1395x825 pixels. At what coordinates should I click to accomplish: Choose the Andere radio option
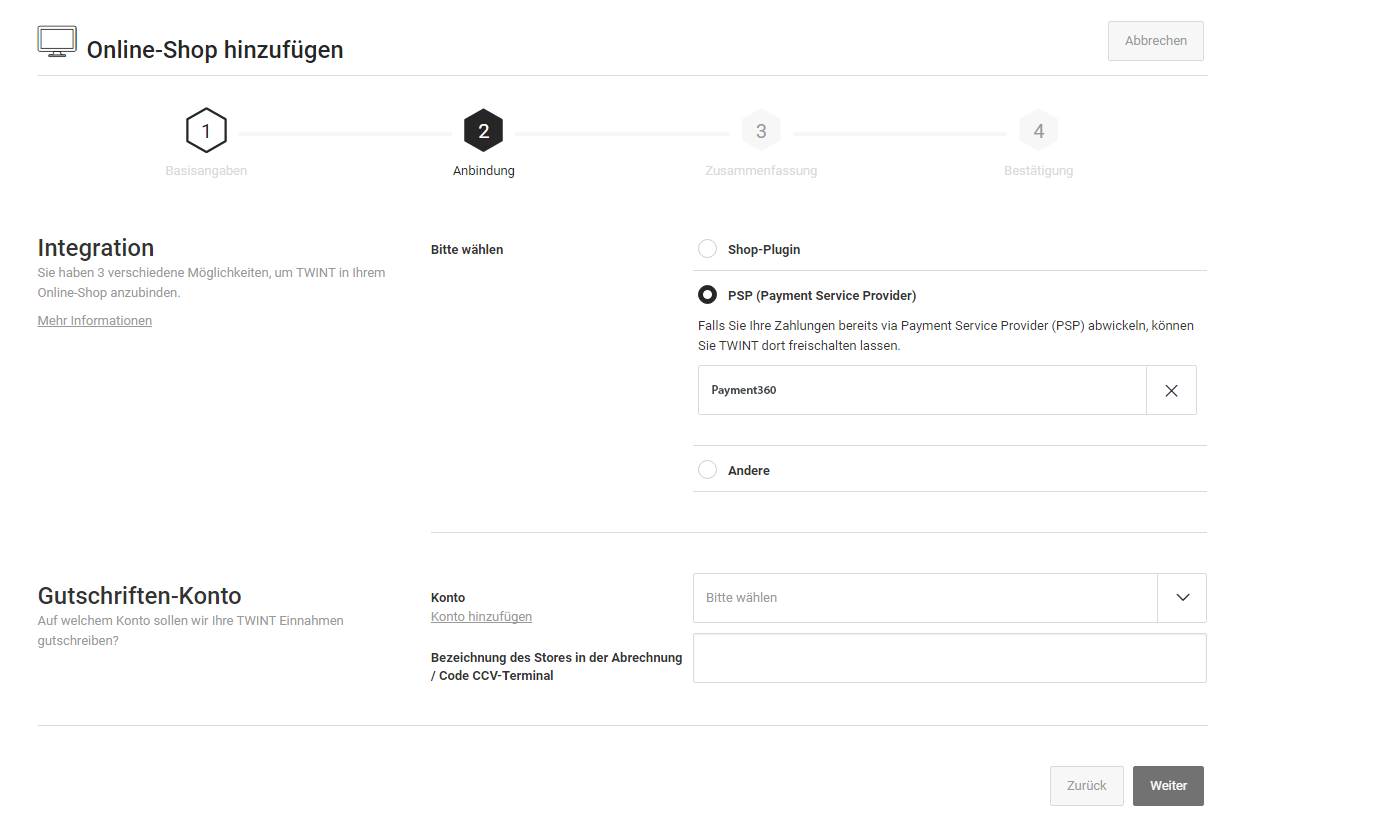[x=707, y=470]
